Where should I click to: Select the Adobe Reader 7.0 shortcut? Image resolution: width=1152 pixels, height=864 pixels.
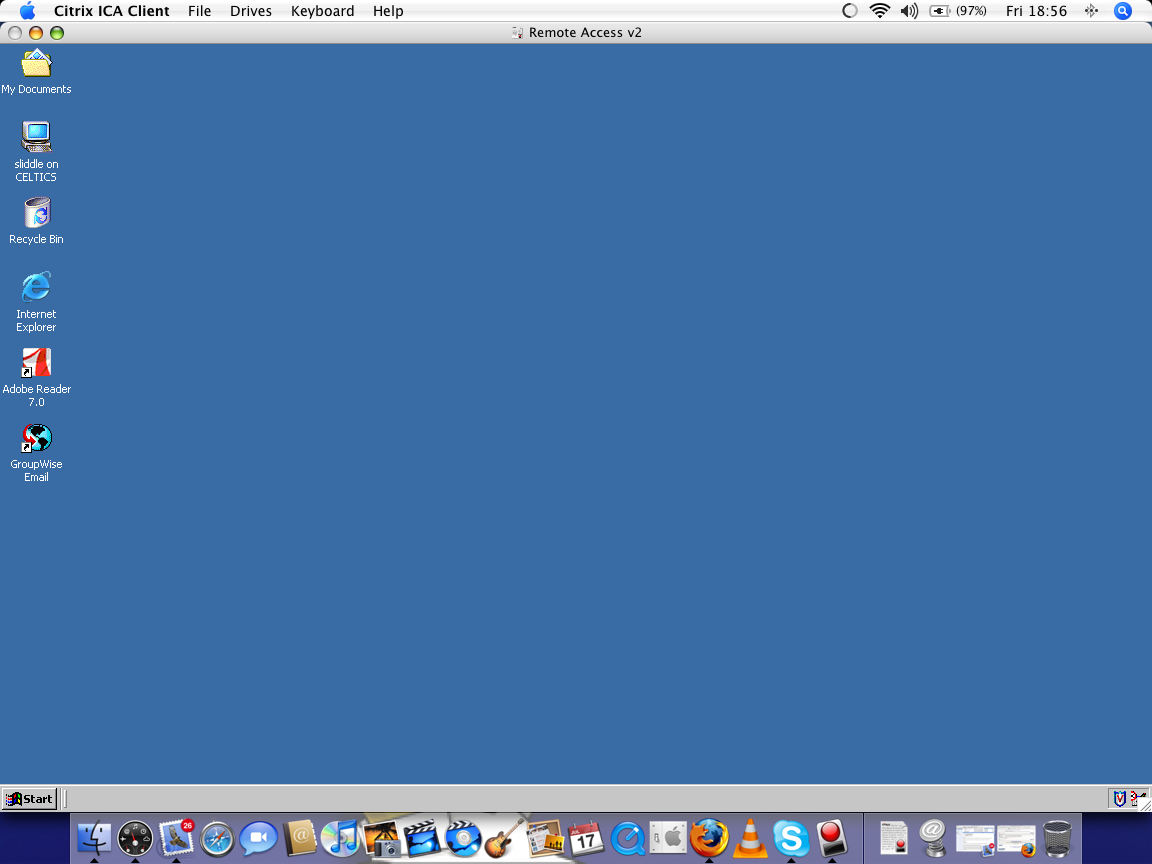(x=36, y=362)
